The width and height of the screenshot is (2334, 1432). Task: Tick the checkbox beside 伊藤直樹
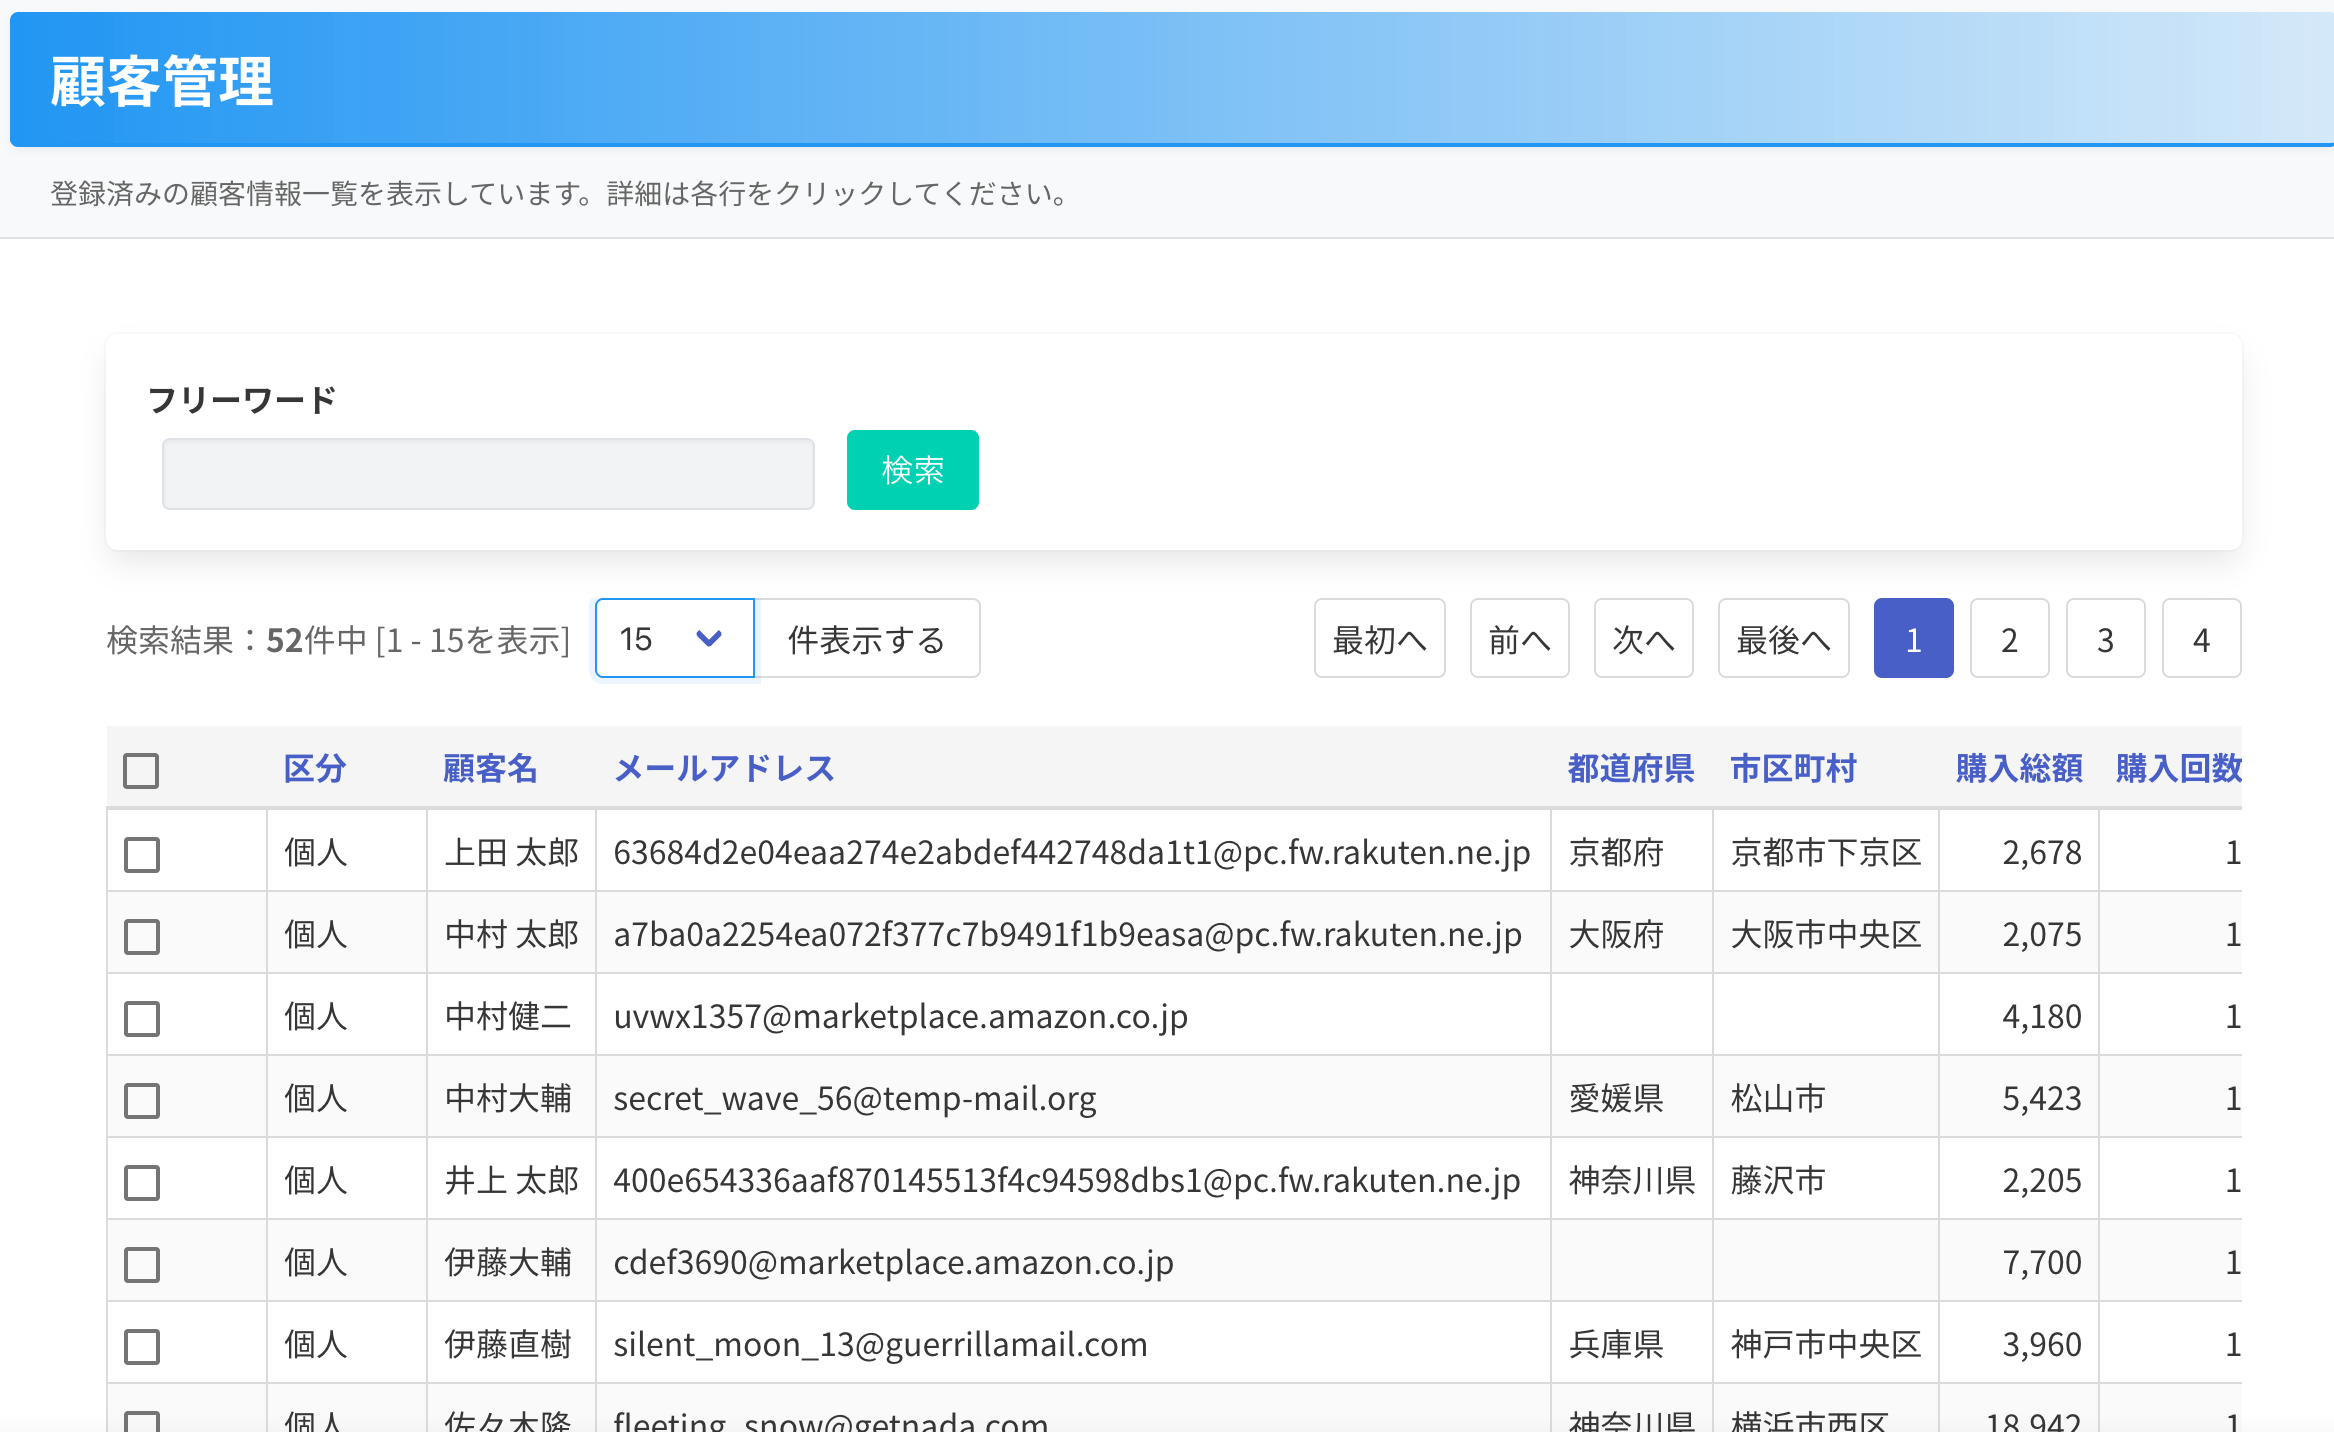(x=141, y=1346)
